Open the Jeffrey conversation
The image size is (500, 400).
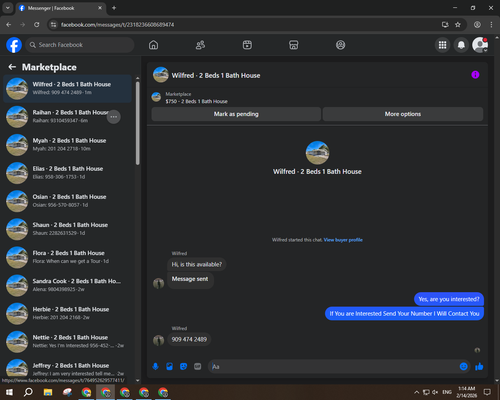67,369
